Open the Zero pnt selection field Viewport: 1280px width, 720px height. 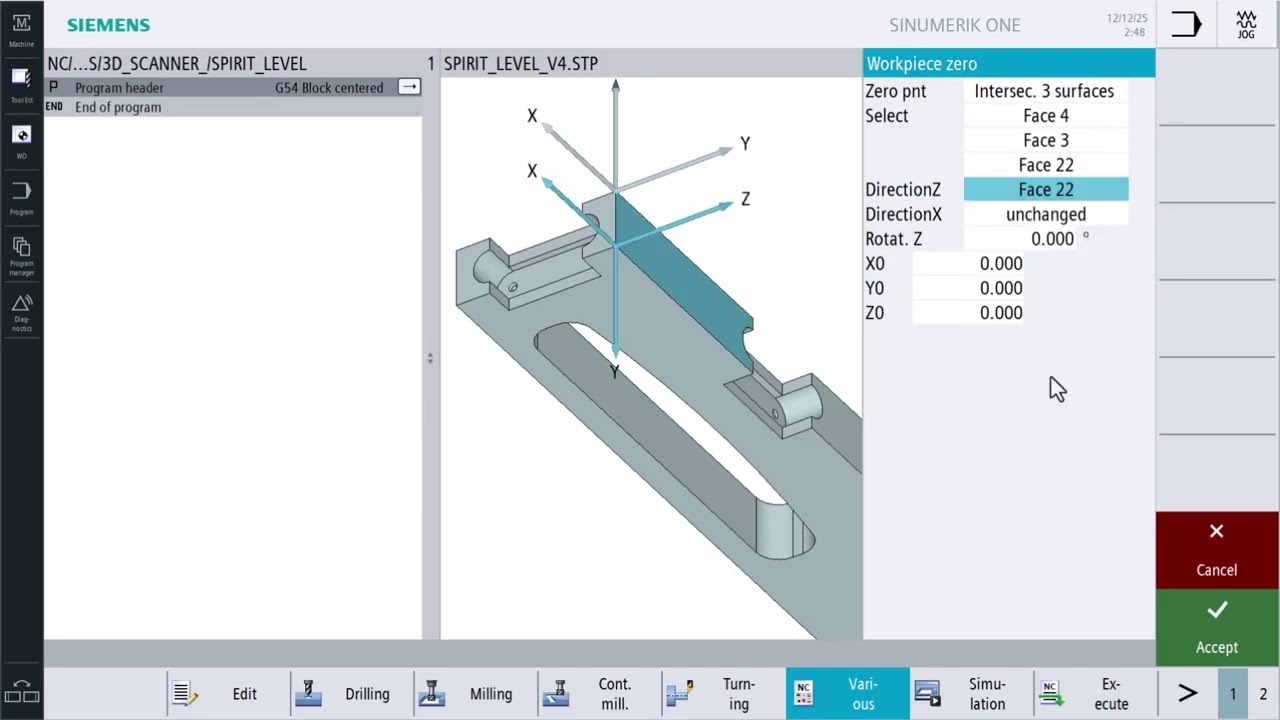[x=1046, y=91]
